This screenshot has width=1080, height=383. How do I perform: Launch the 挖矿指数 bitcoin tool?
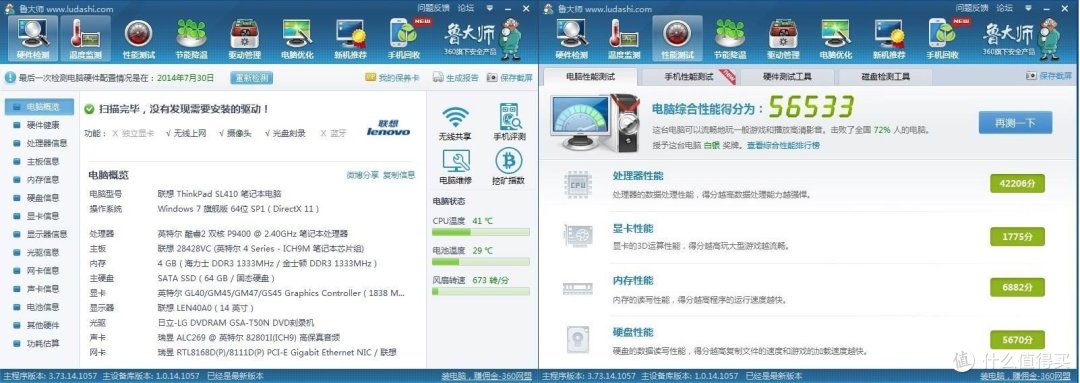pos(509,167)
